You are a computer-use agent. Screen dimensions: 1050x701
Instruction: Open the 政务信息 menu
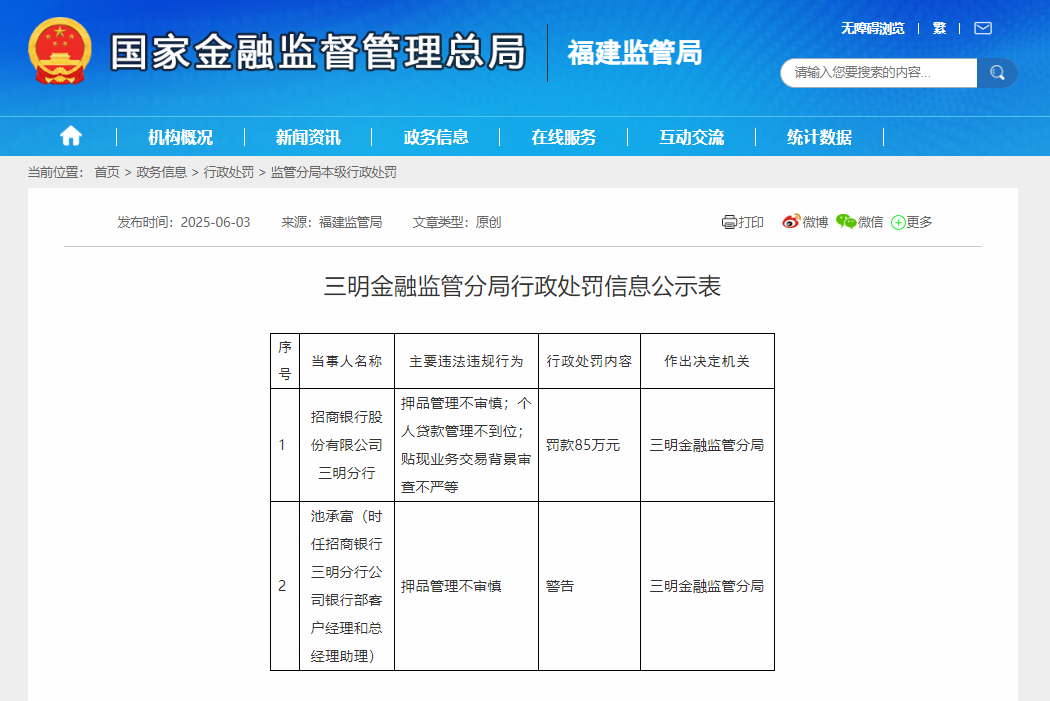pyautogui.click(x=436, y=137)
